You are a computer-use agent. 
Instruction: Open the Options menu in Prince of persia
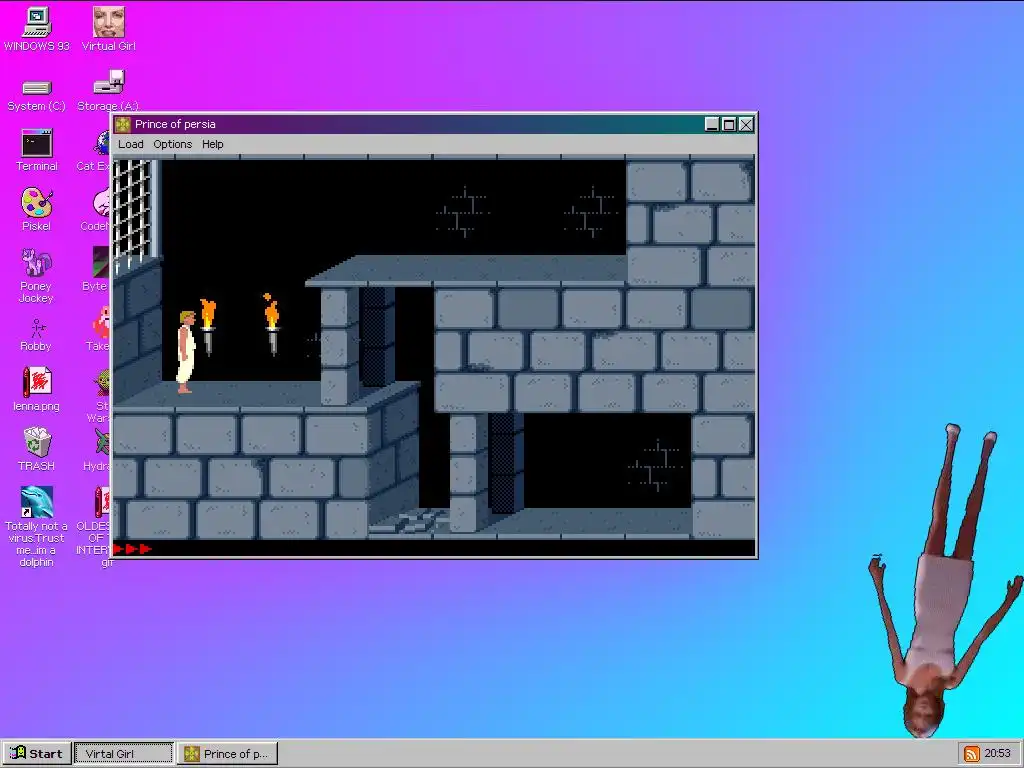coord(172,144)
